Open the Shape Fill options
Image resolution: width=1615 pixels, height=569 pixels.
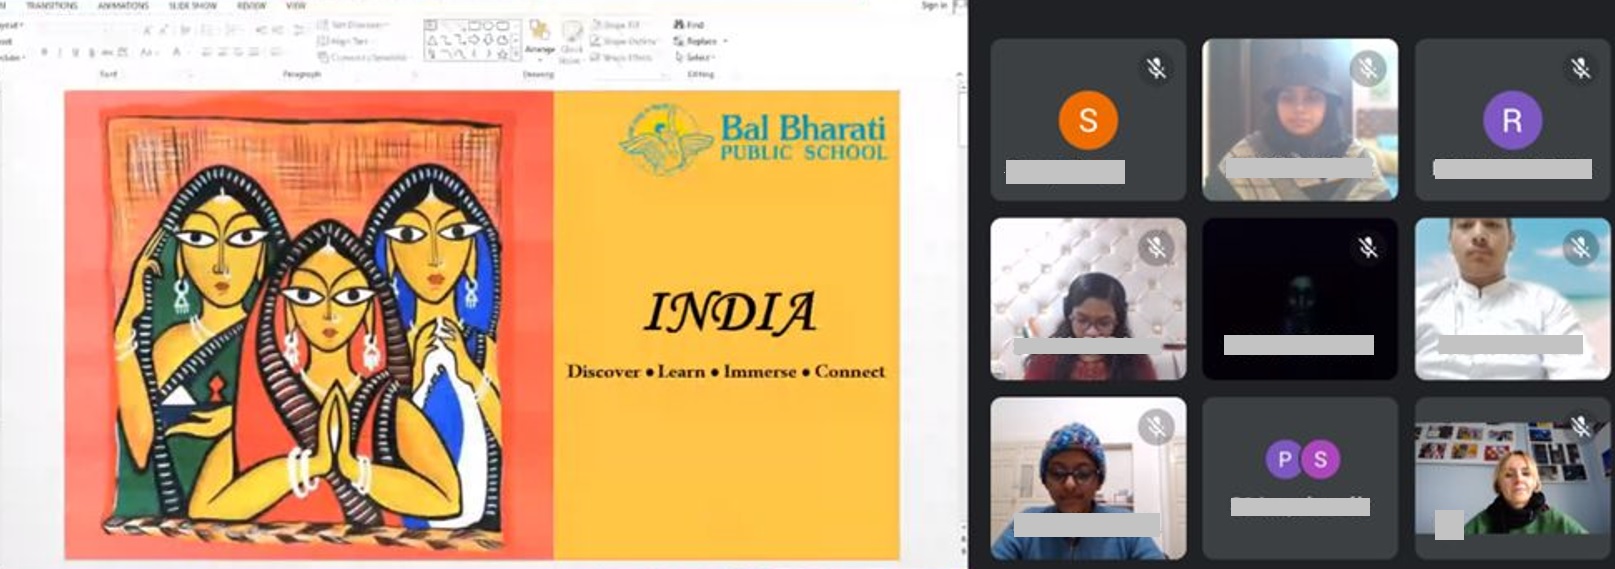pos(618,25)
